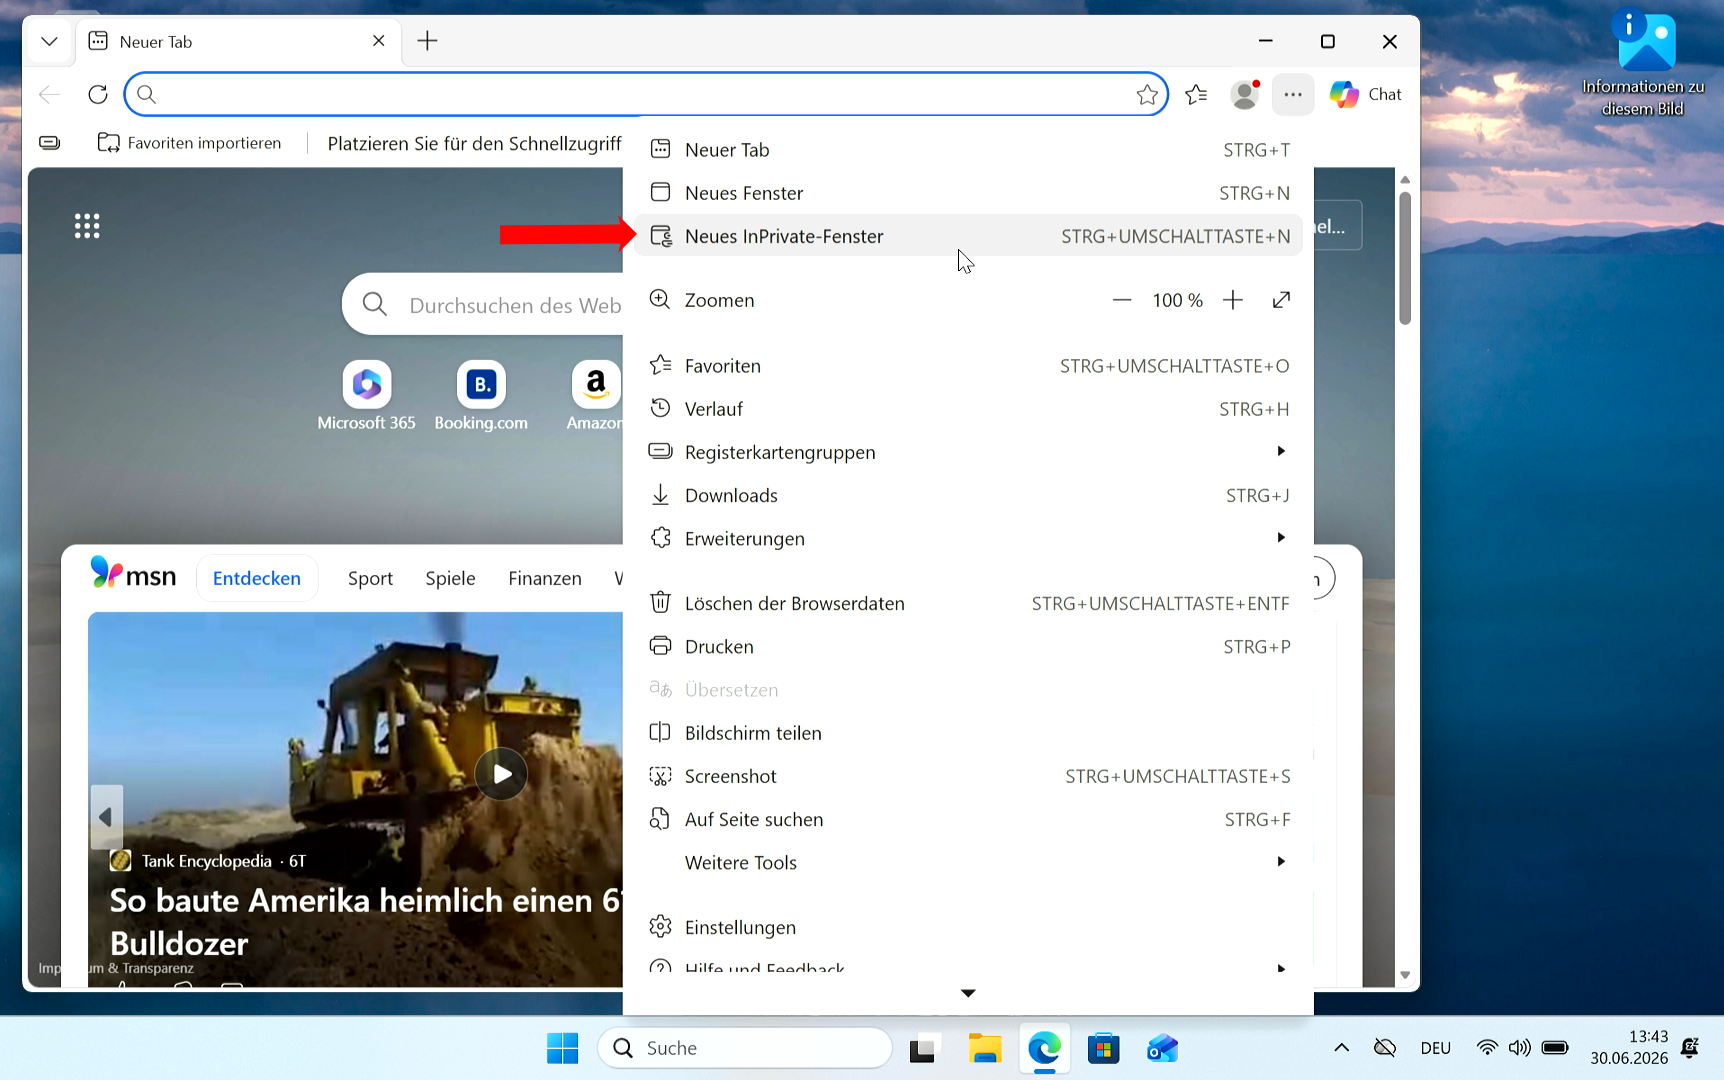This screenshot has width=1724, height=1080.
Task: Increase zoom with the plus button
Action: pyautogui.click(x=1233, y=300)
